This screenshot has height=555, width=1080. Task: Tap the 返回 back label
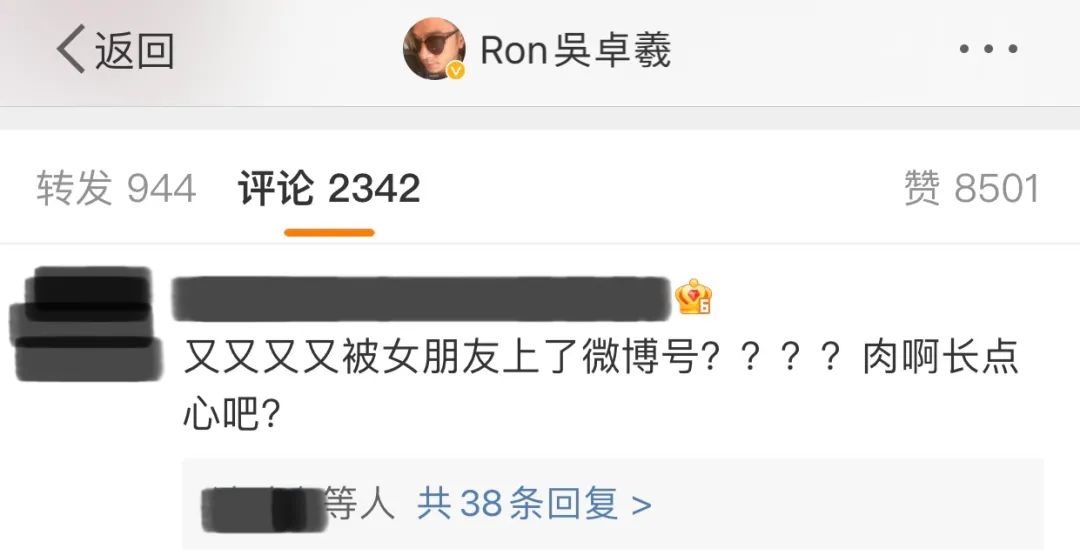pos(135,50)
